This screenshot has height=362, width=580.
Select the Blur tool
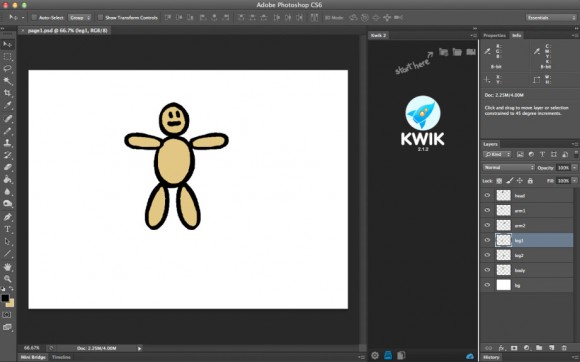[x=7, y=192]
